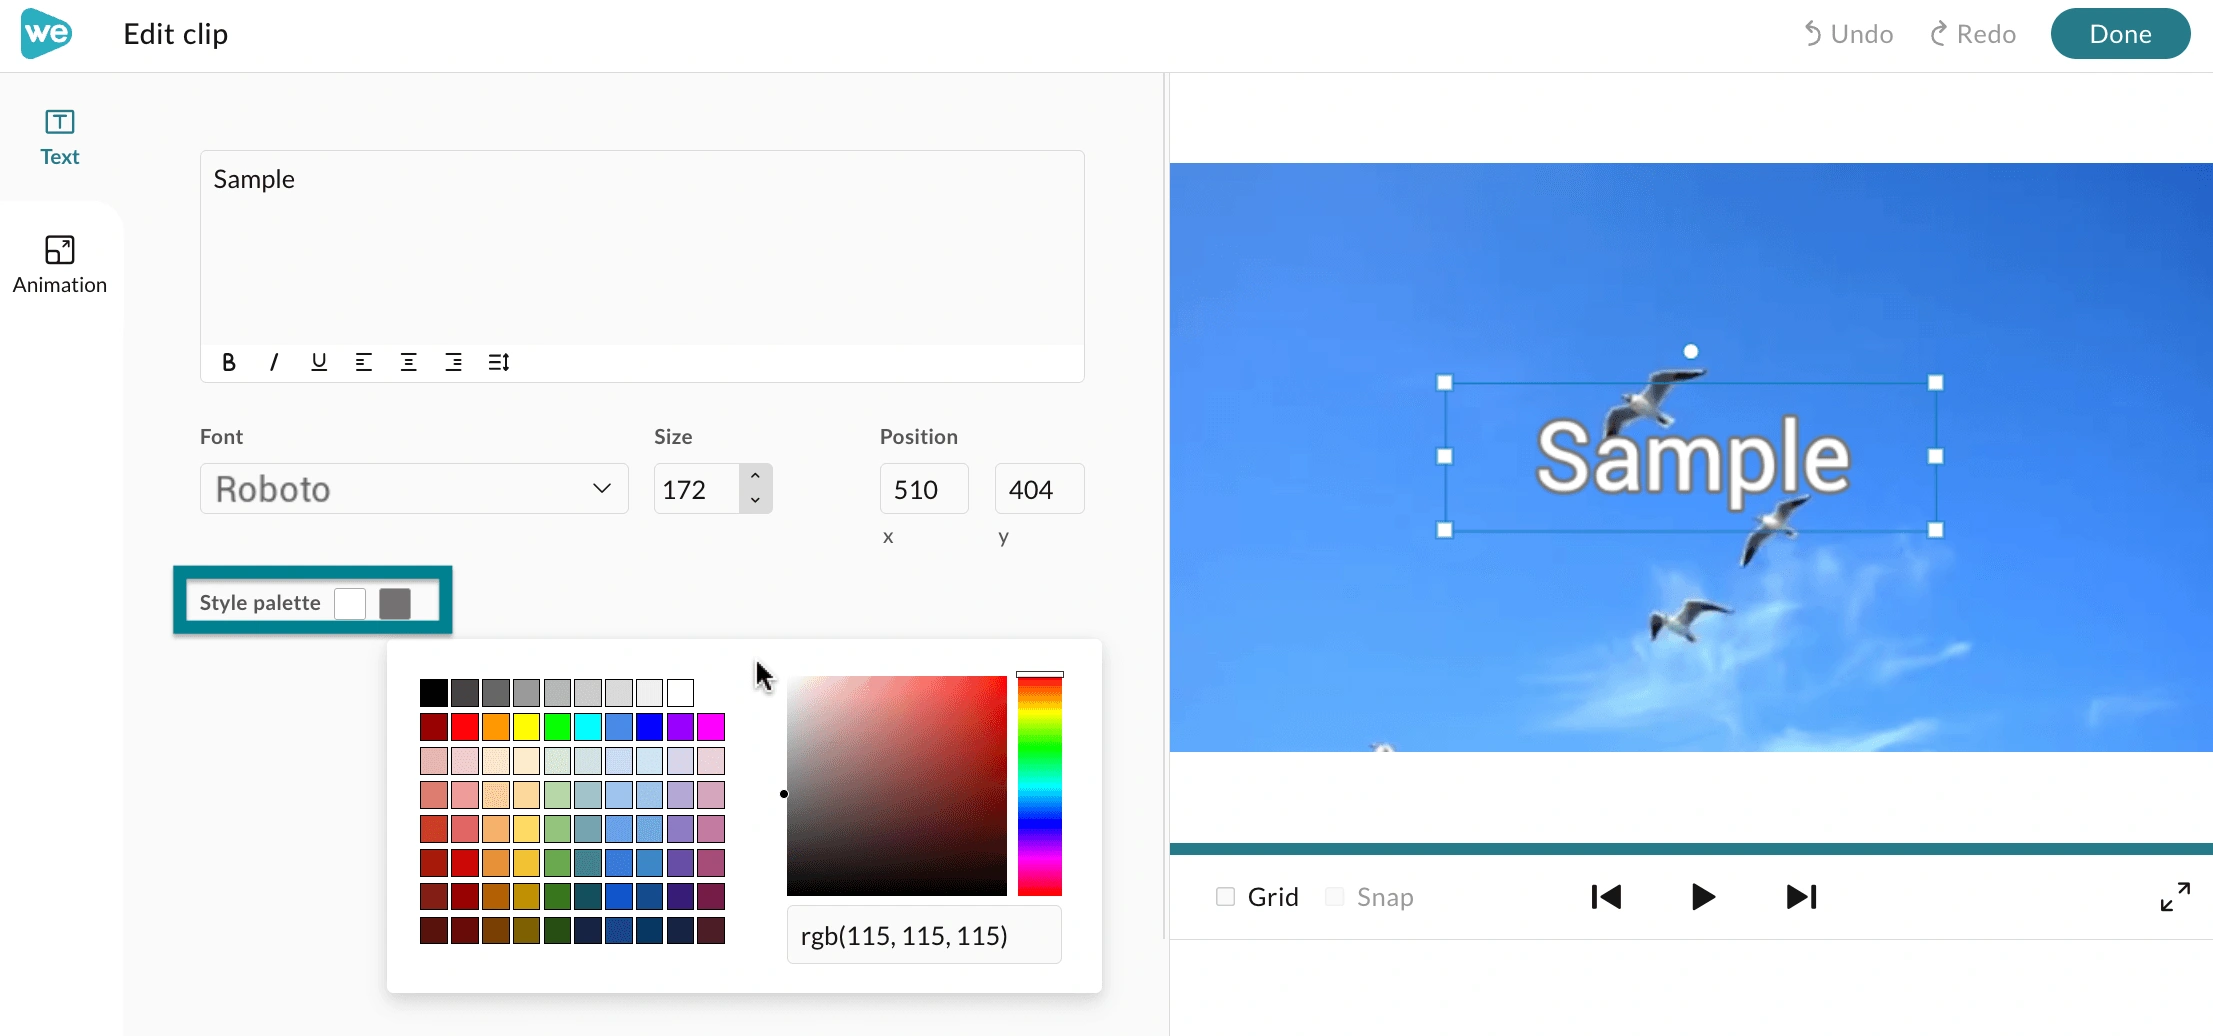Viewport: 2213px width, 1036px height.
Task: Center align the text
Action: [408, 362]
